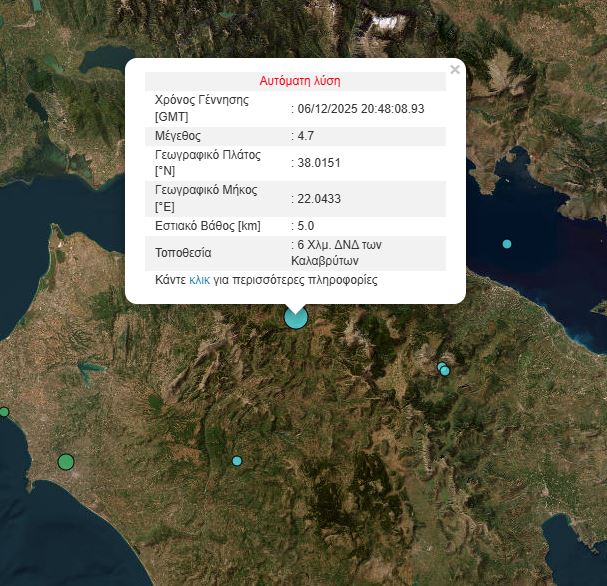This screenshot has width=607, height=586.
Task: Click the longitude value 22.0433
Action: (x=319, y=198)
